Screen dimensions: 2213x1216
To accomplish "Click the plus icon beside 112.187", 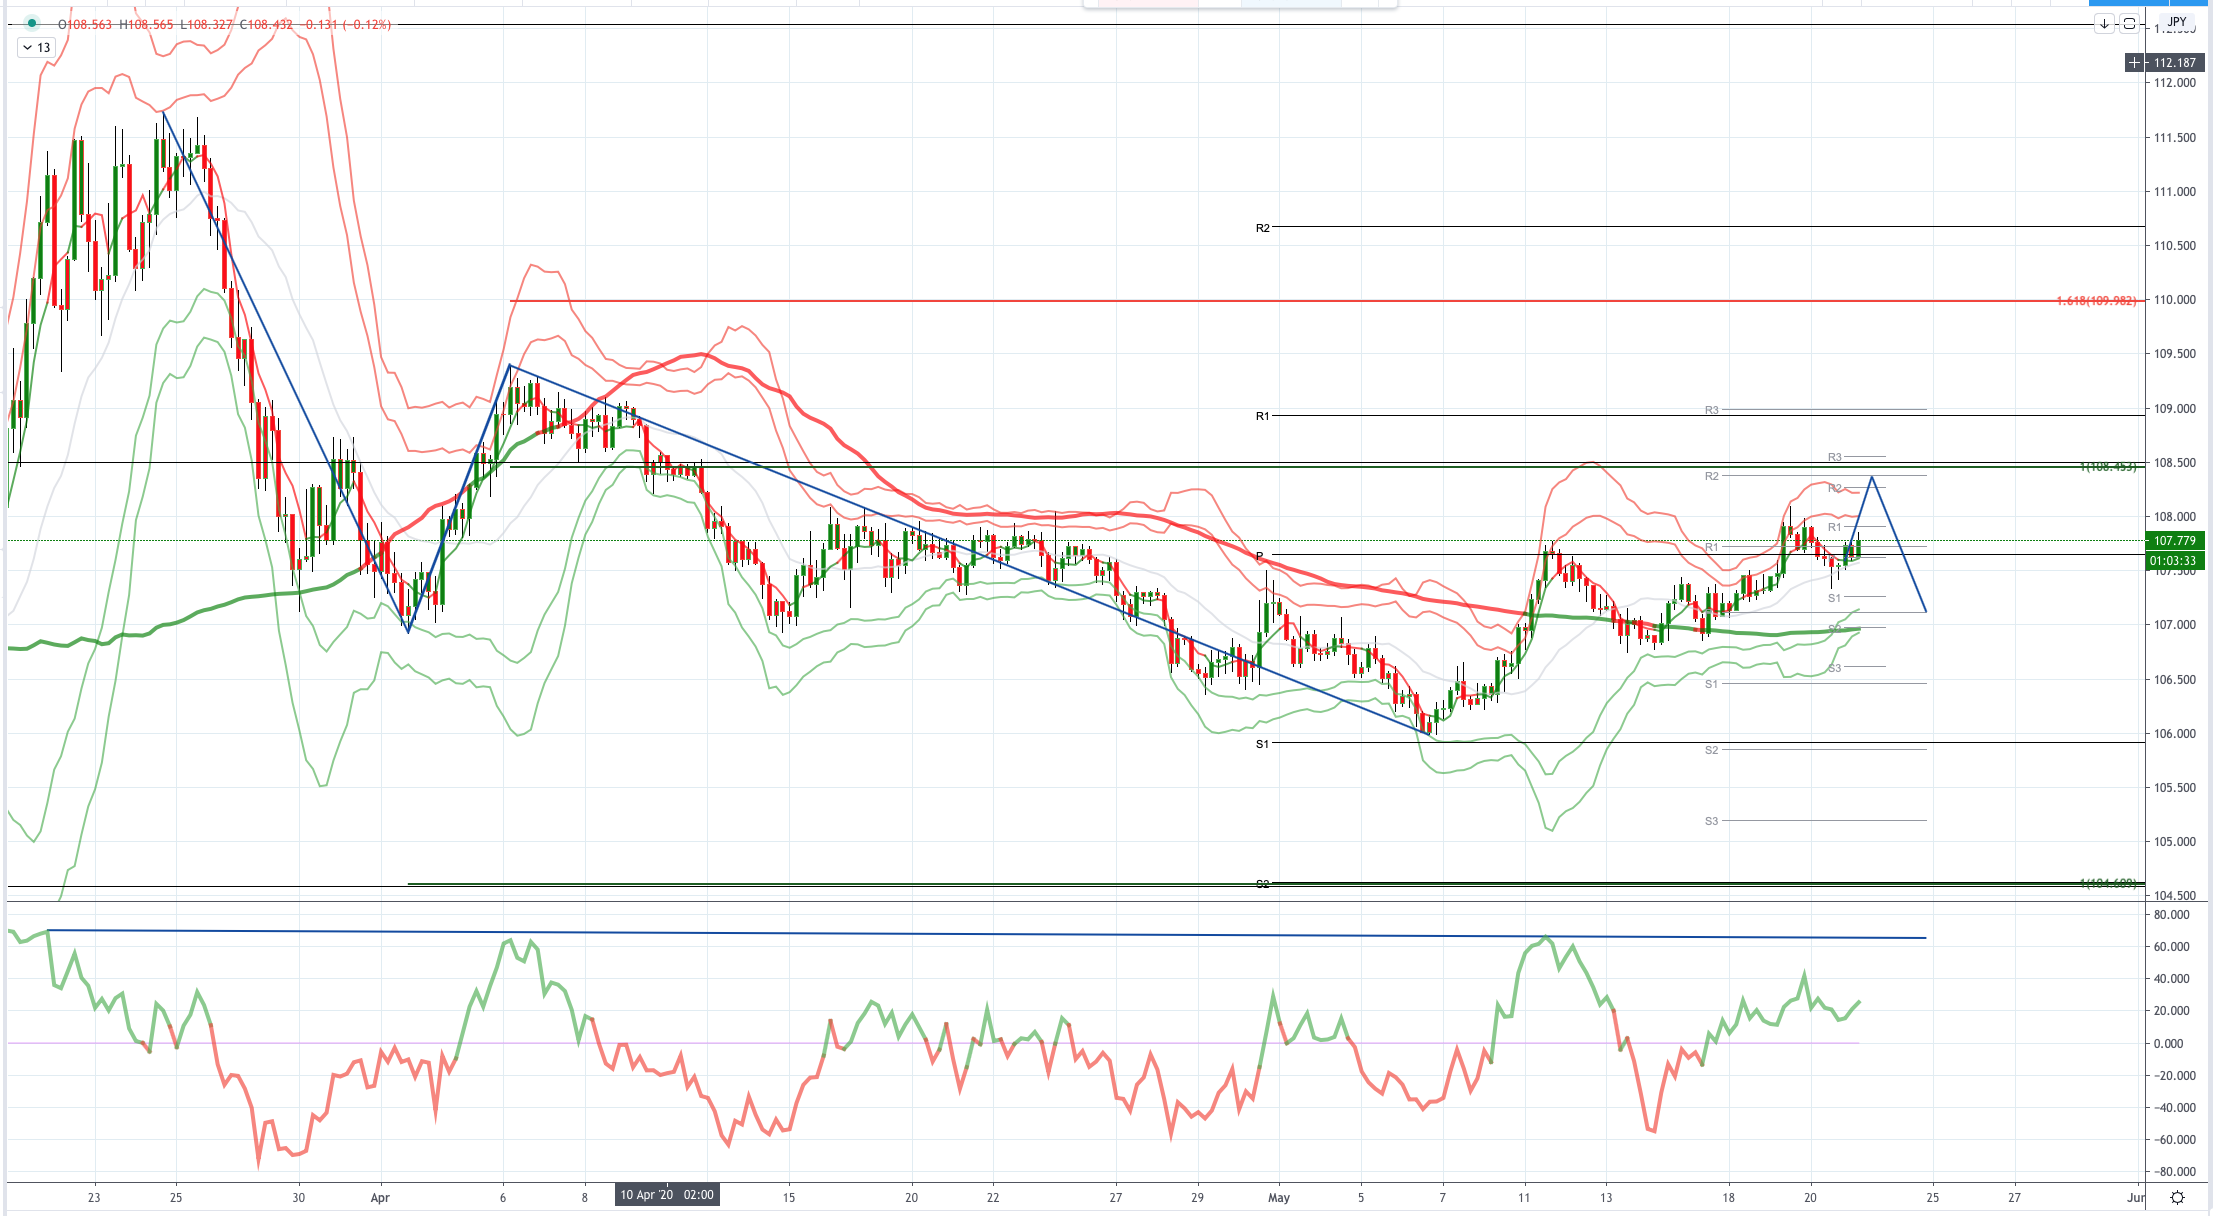I will (2134, 62).
